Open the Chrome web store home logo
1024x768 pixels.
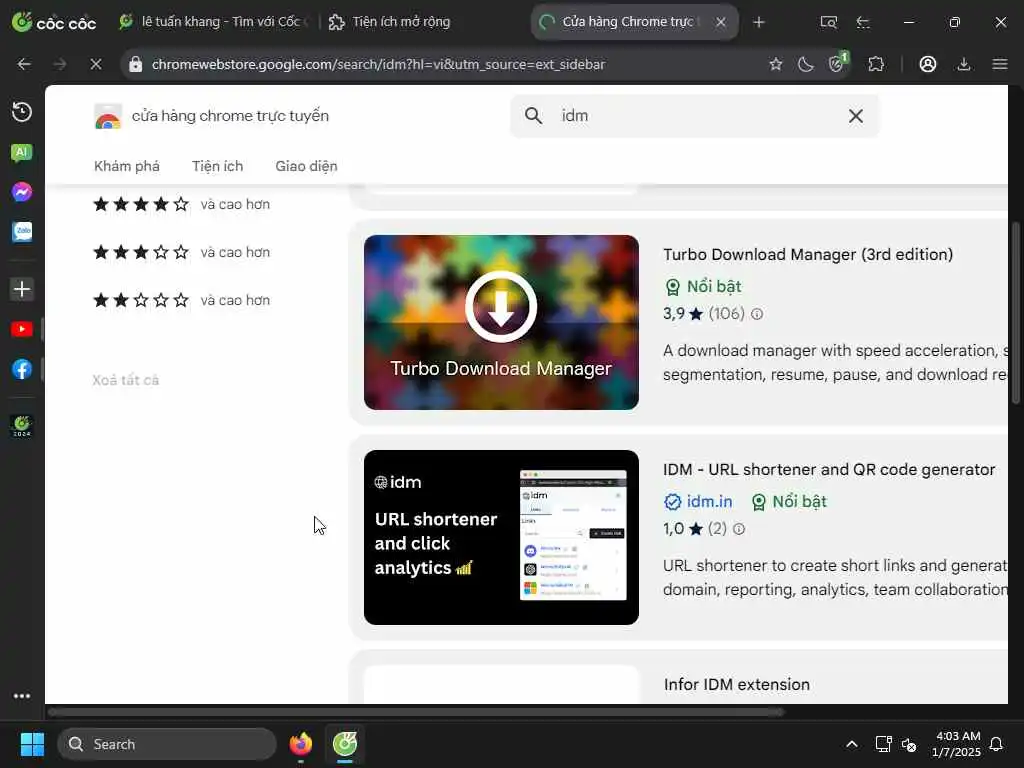pos(211,116)
